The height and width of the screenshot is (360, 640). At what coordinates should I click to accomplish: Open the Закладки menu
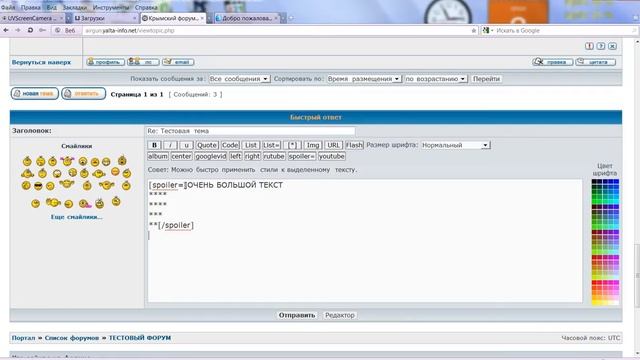pyautogui.click(x=75, y=7)
